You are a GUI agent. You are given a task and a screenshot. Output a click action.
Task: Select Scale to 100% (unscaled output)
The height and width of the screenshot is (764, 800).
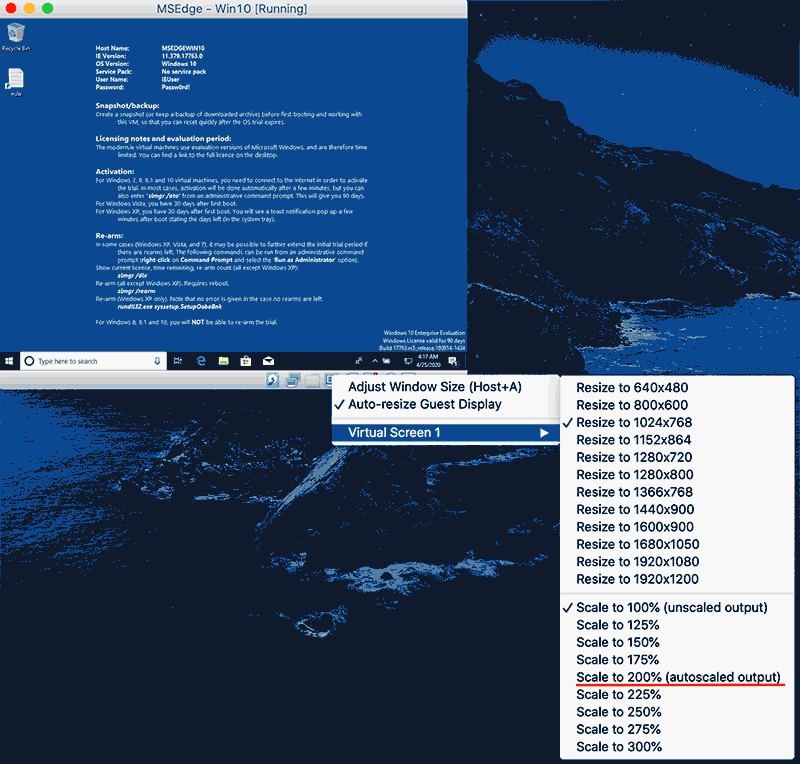671,607
